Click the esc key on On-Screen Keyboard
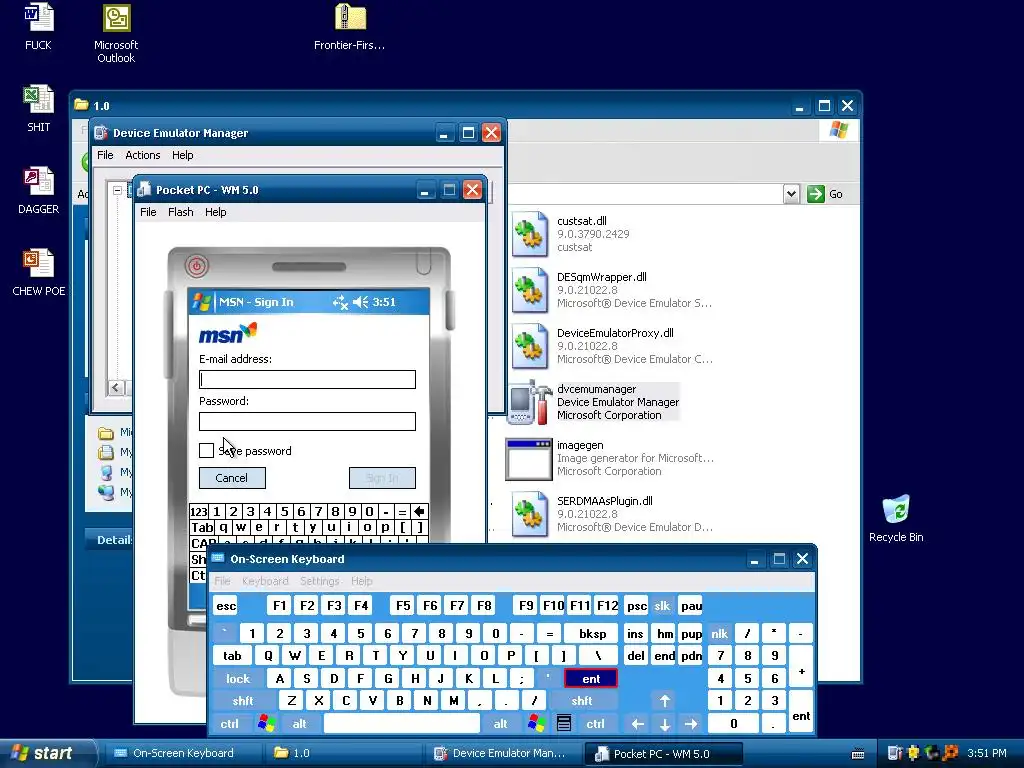The width and height of the screenshot is (1024, 768). pos(226,606)
